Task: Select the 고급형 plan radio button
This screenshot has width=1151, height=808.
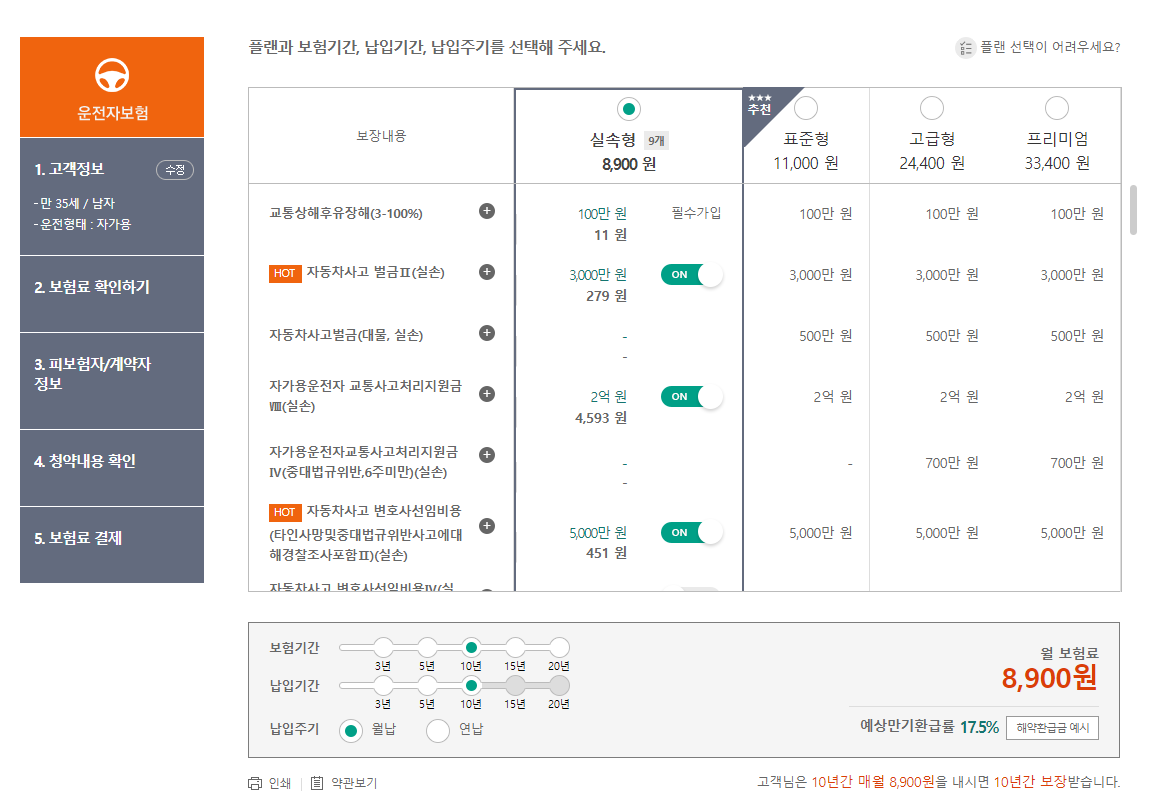Action: click(932, 108)
